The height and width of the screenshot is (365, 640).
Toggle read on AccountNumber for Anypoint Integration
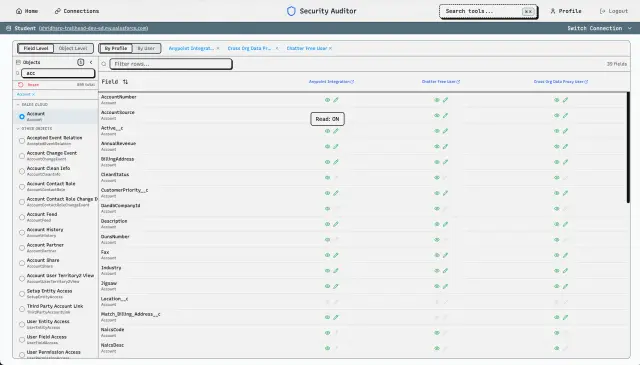(327, 100)
